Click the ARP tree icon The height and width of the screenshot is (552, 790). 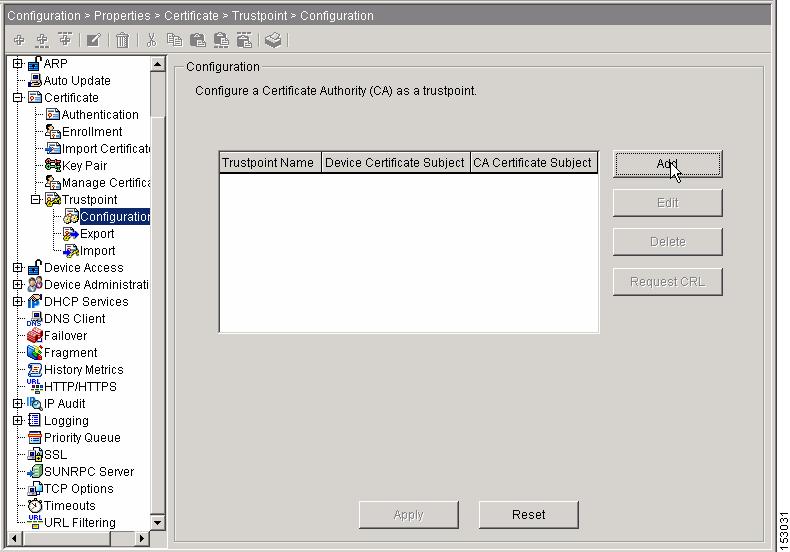(34, 63)
